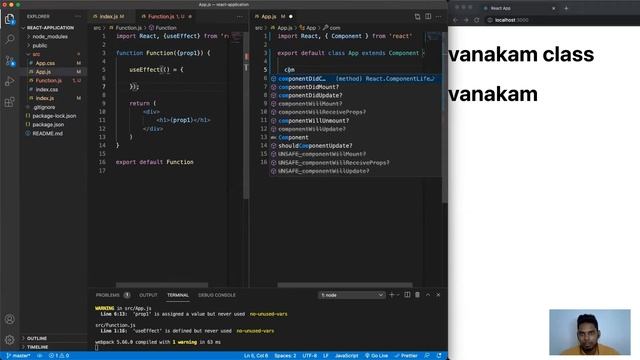Click the notifications bell in status bar
Viewport: 640px width, 360px height.
[x=439, y=356]
